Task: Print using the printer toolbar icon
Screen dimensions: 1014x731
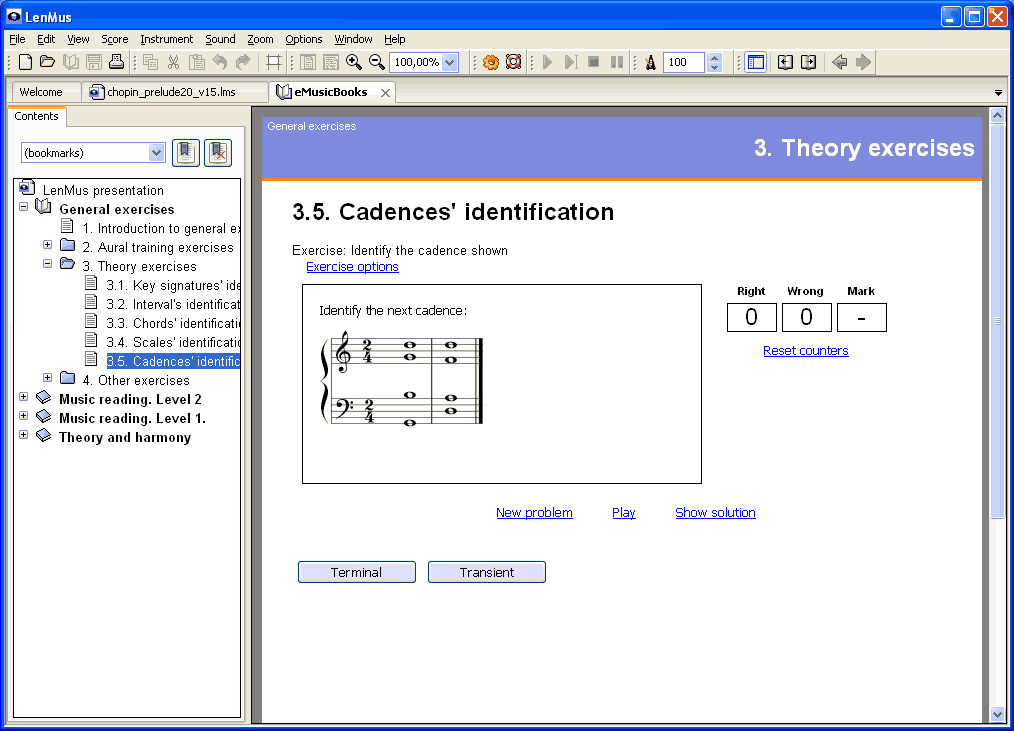Action: (116, 62)
